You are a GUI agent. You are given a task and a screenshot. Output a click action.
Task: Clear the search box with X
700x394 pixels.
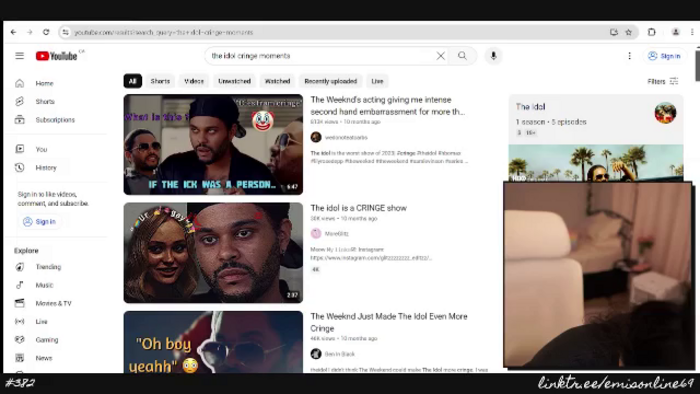coord(440,56)
